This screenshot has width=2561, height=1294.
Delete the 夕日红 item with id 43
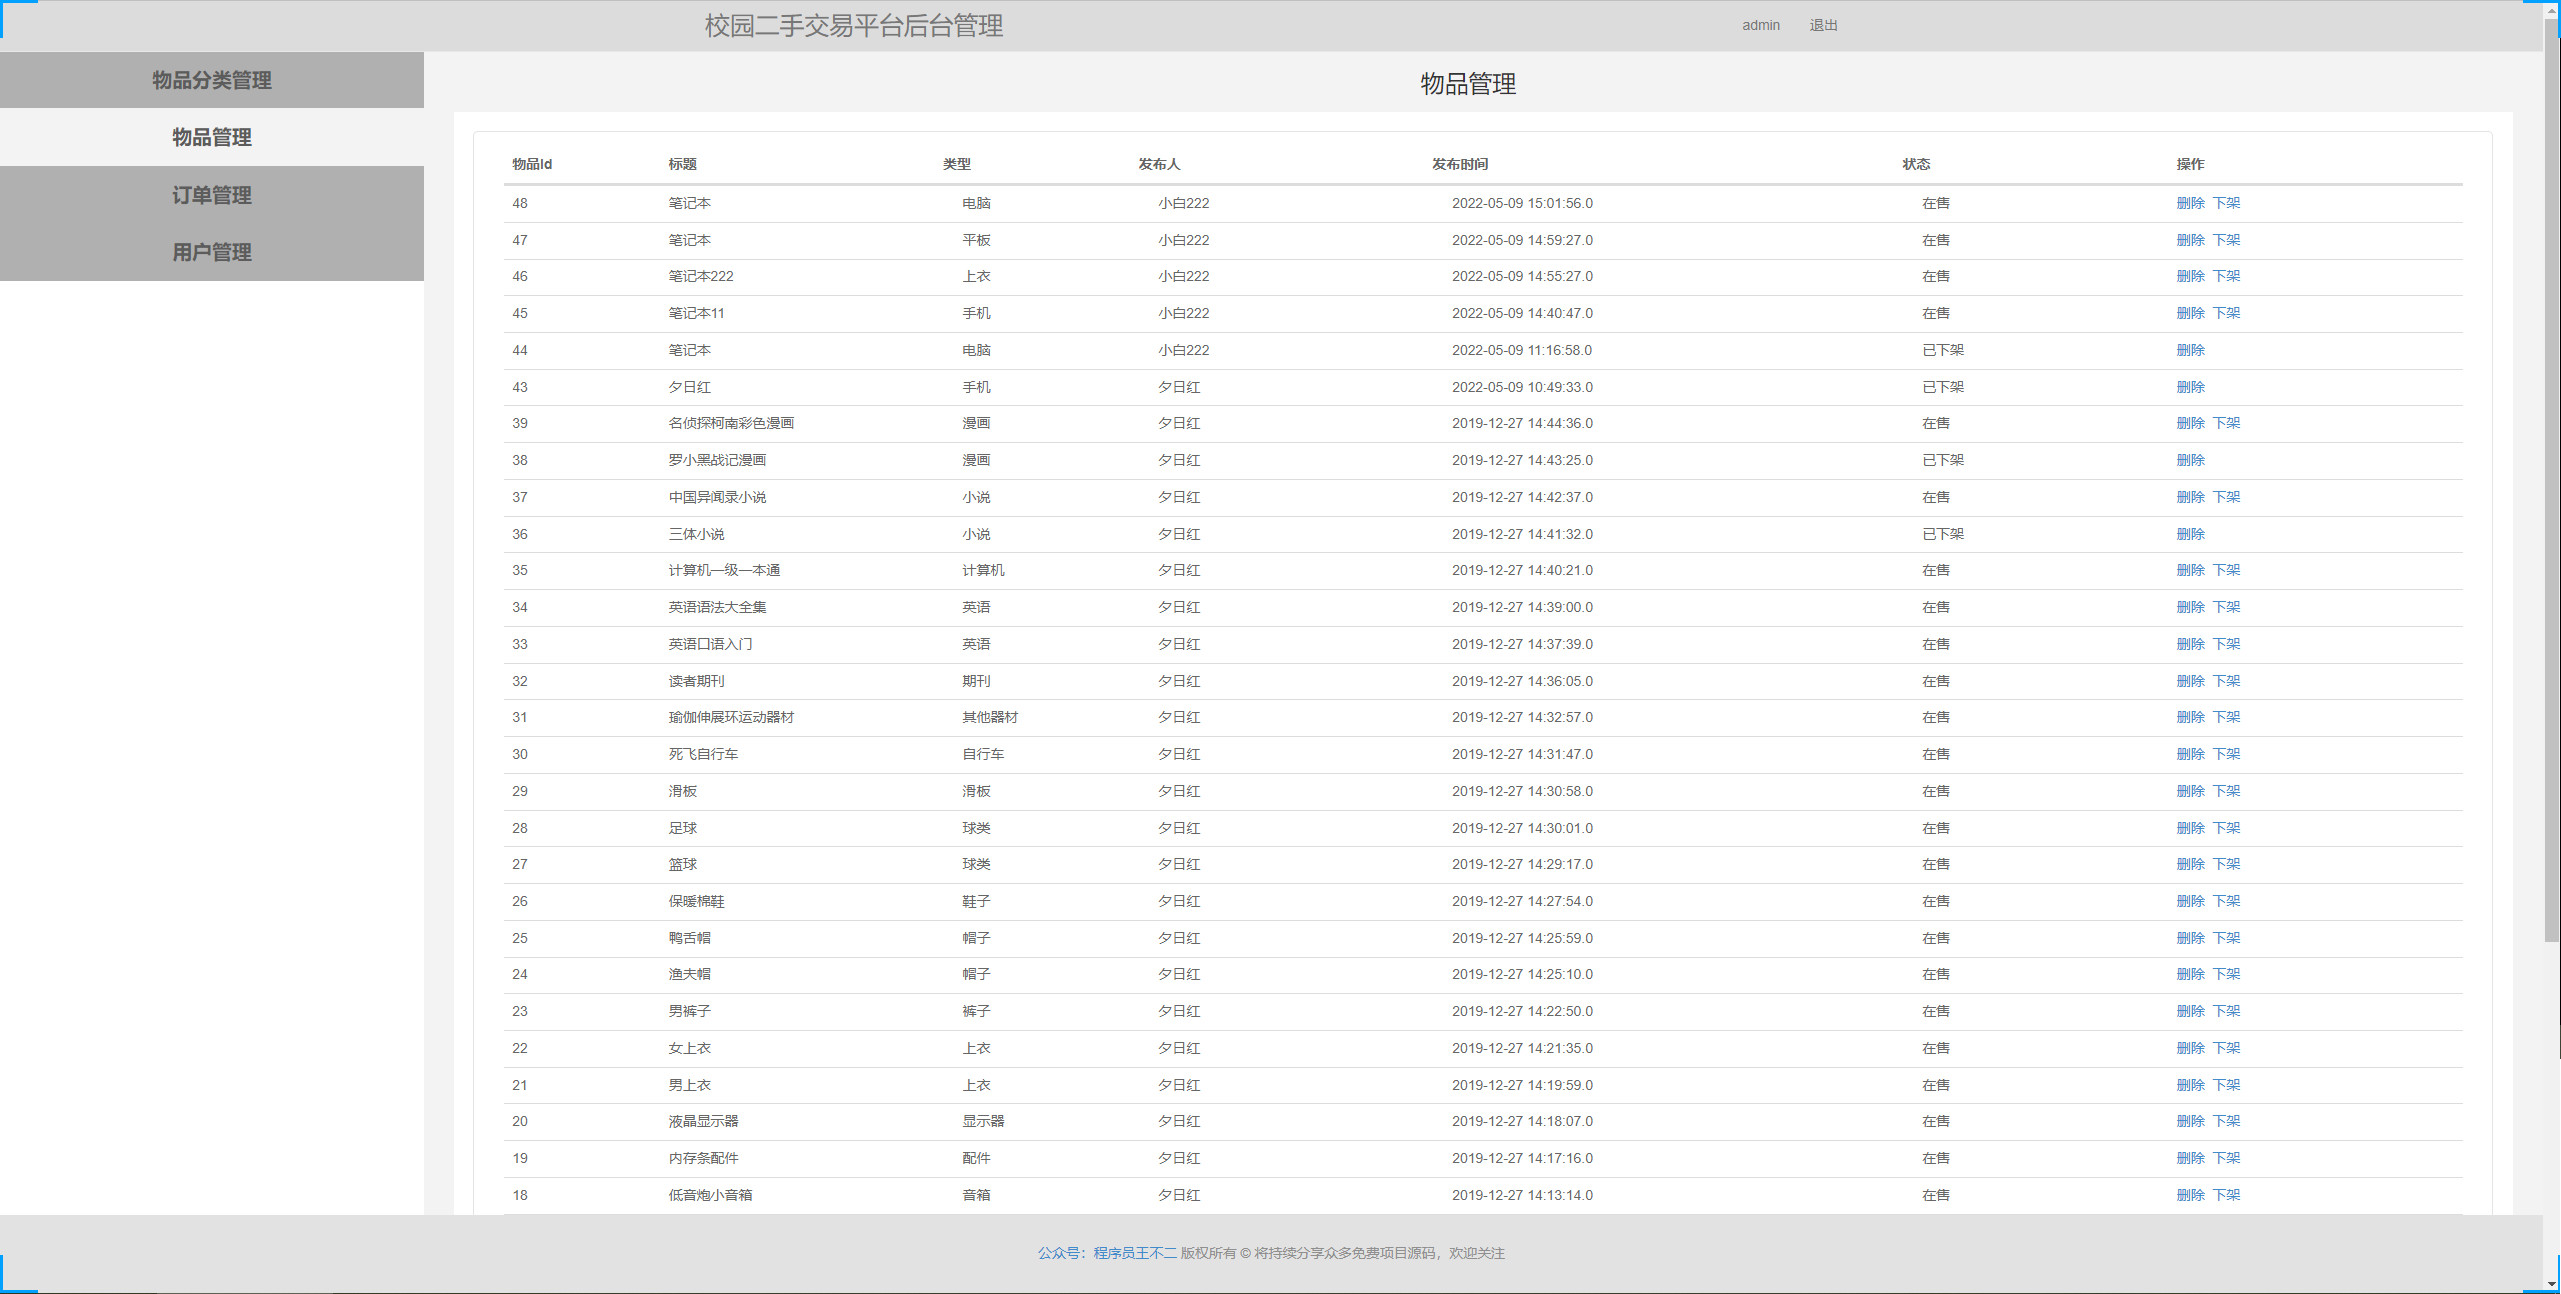tap(2191, 387)
